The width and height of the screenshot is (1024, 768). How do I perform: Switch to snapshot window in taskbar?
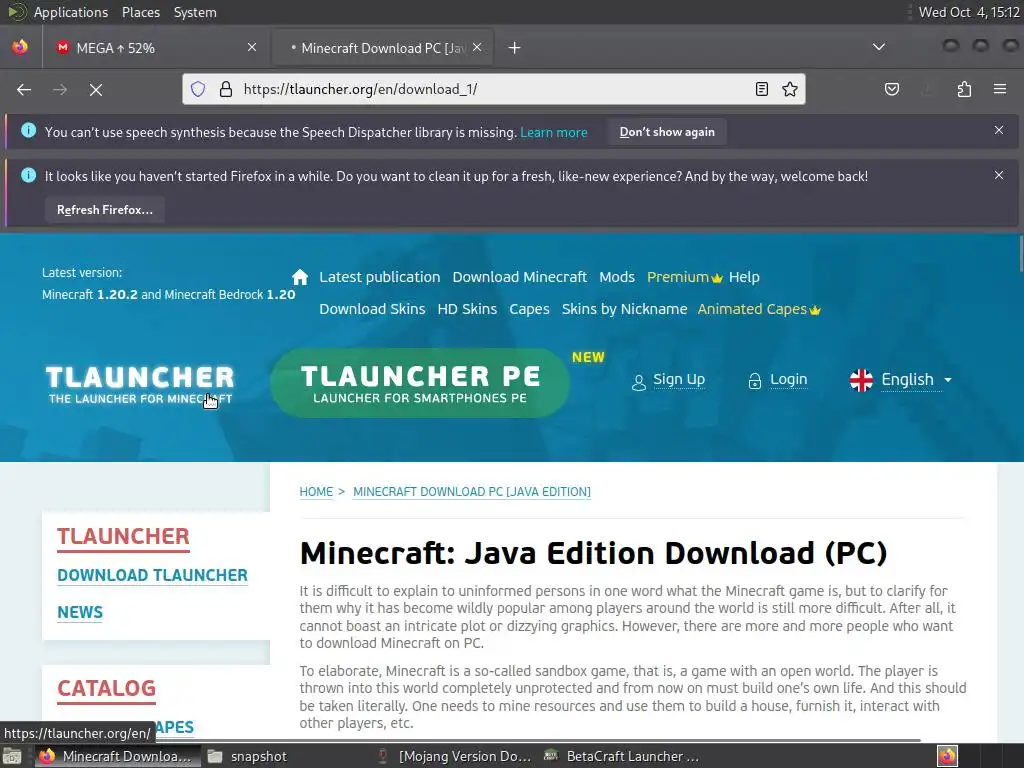(247, 756)
